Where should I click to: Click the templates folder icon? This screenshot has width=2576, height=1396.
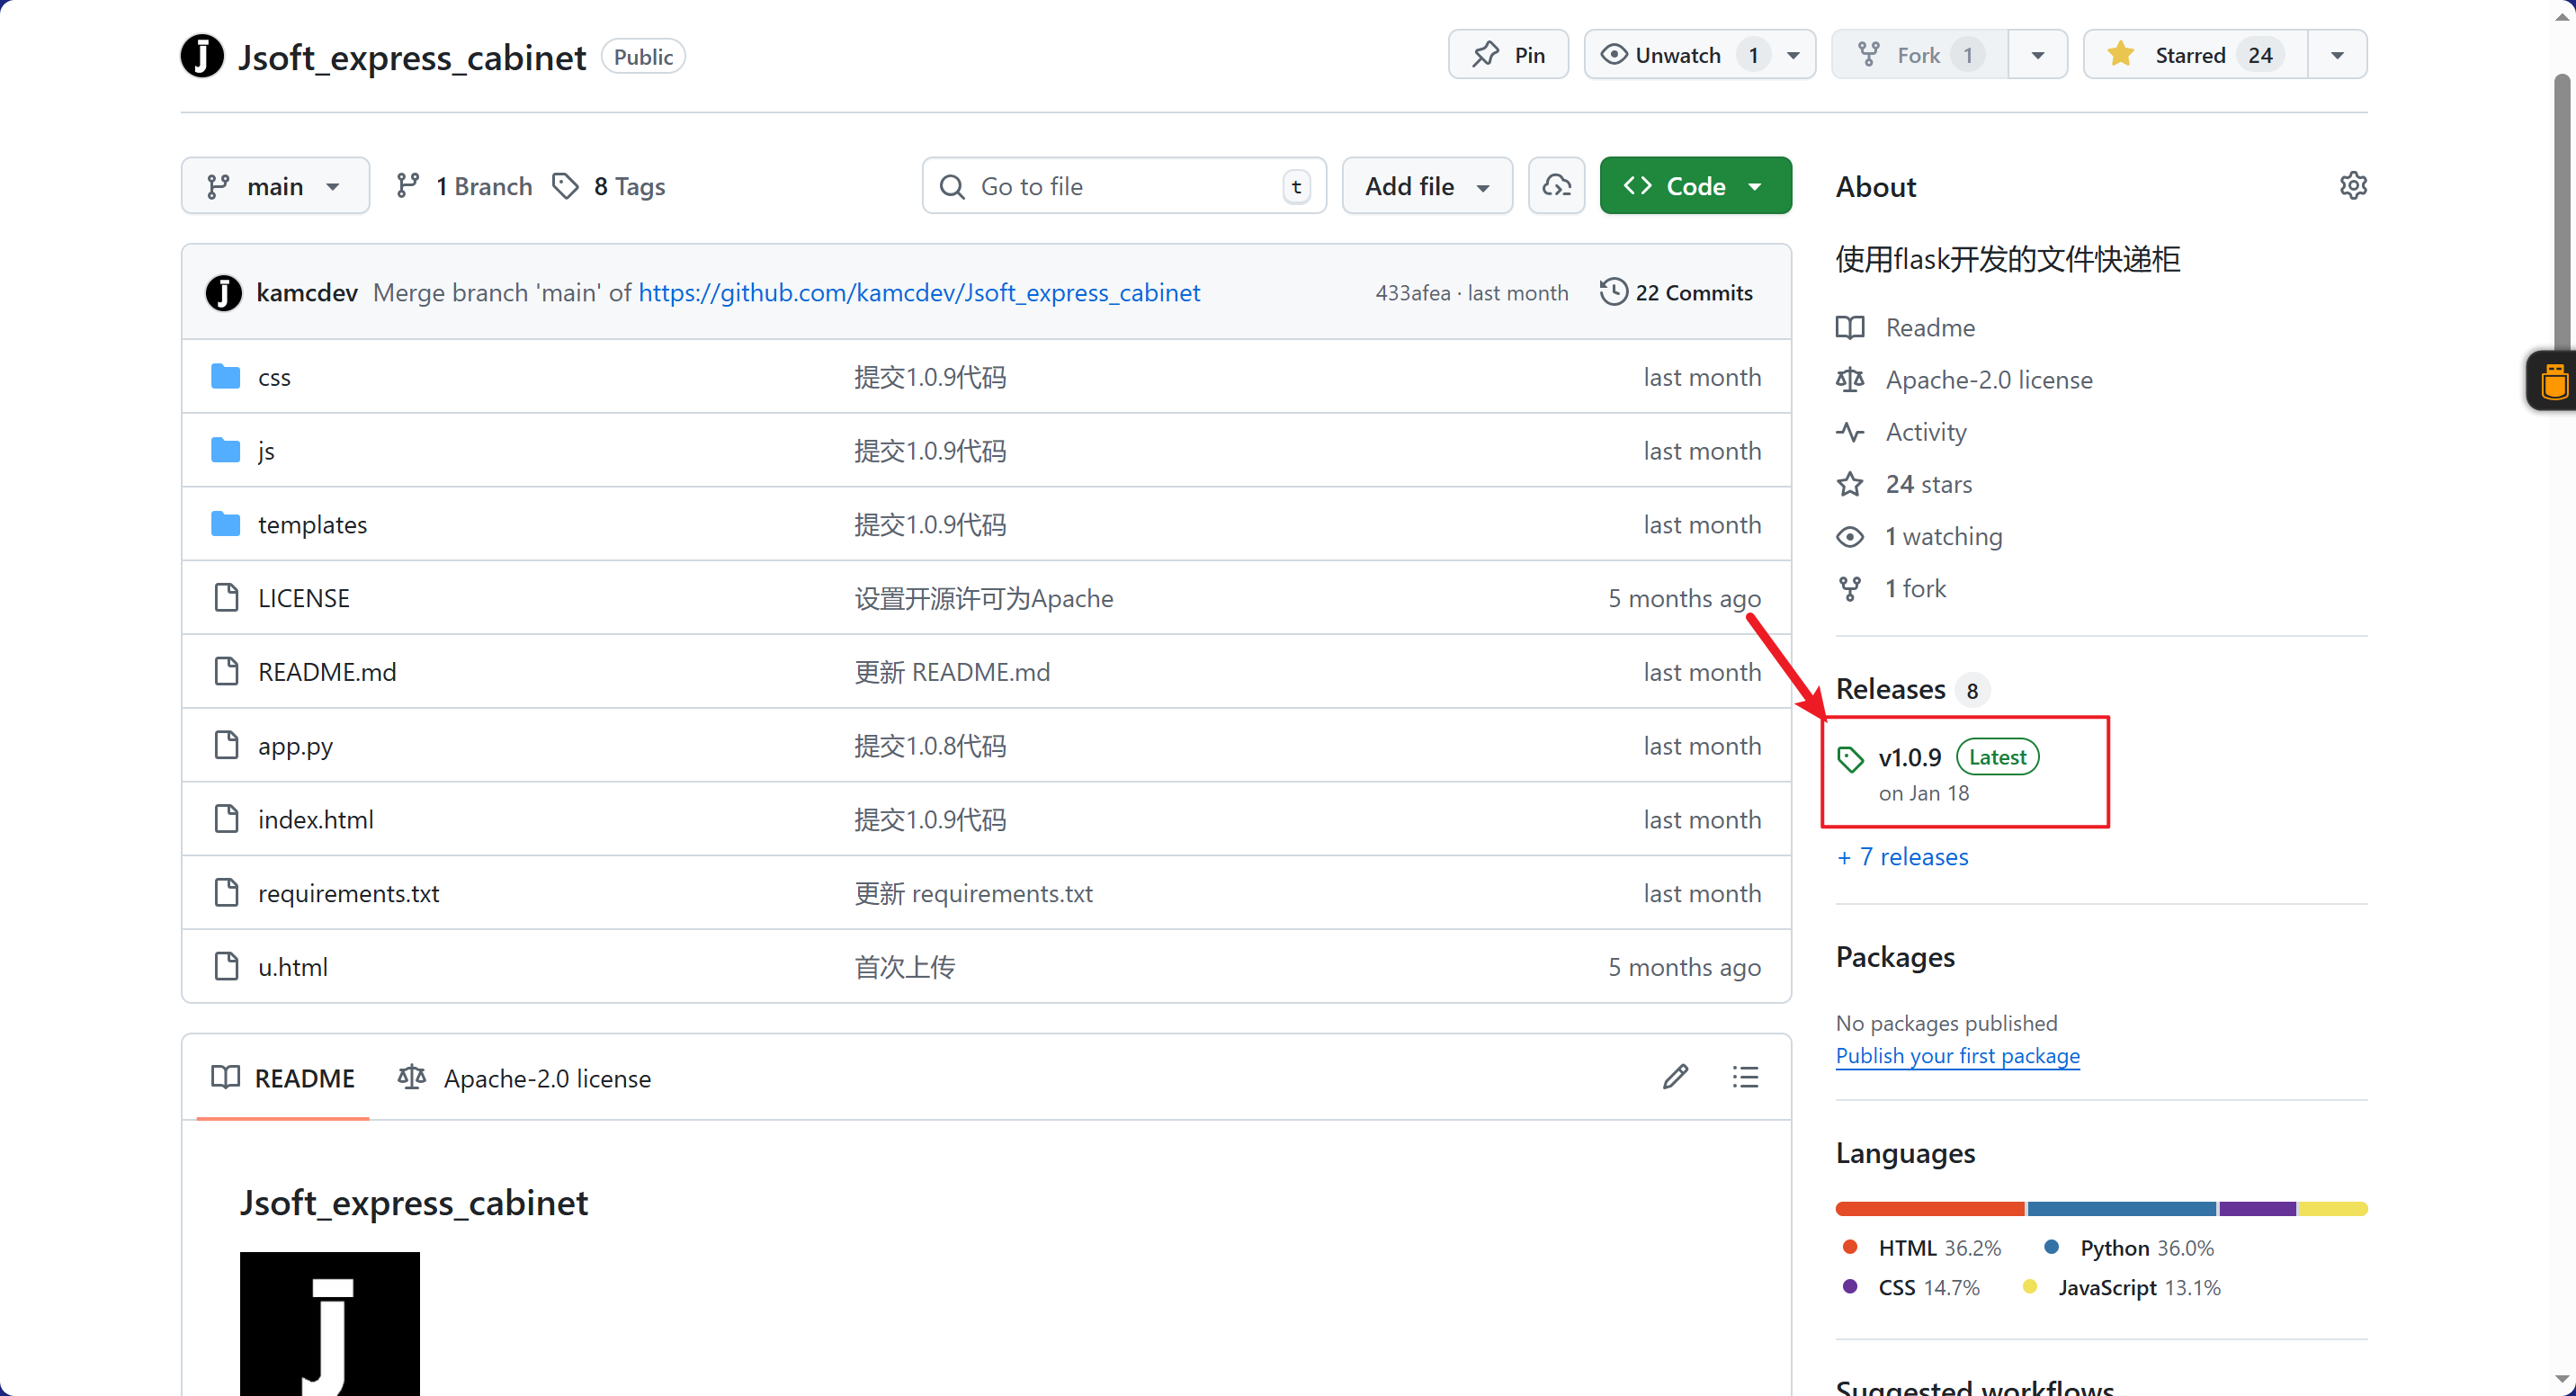point(226,524)
